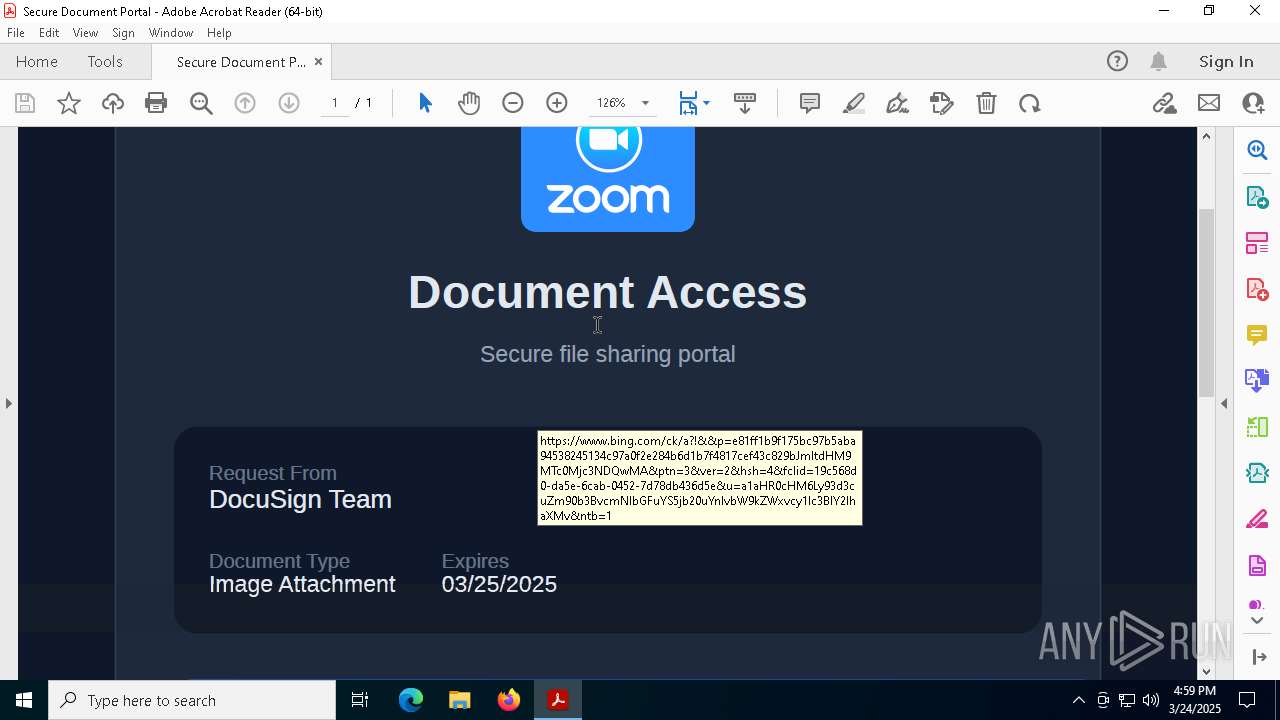The image size is (1280, 720).
Task: Rotate the page with rotate icon
Action: 1030,103
